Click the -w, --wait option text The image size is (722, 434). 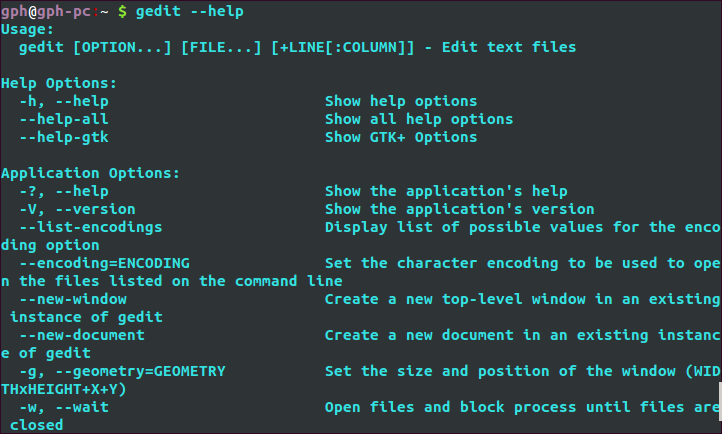pos(64,407)
